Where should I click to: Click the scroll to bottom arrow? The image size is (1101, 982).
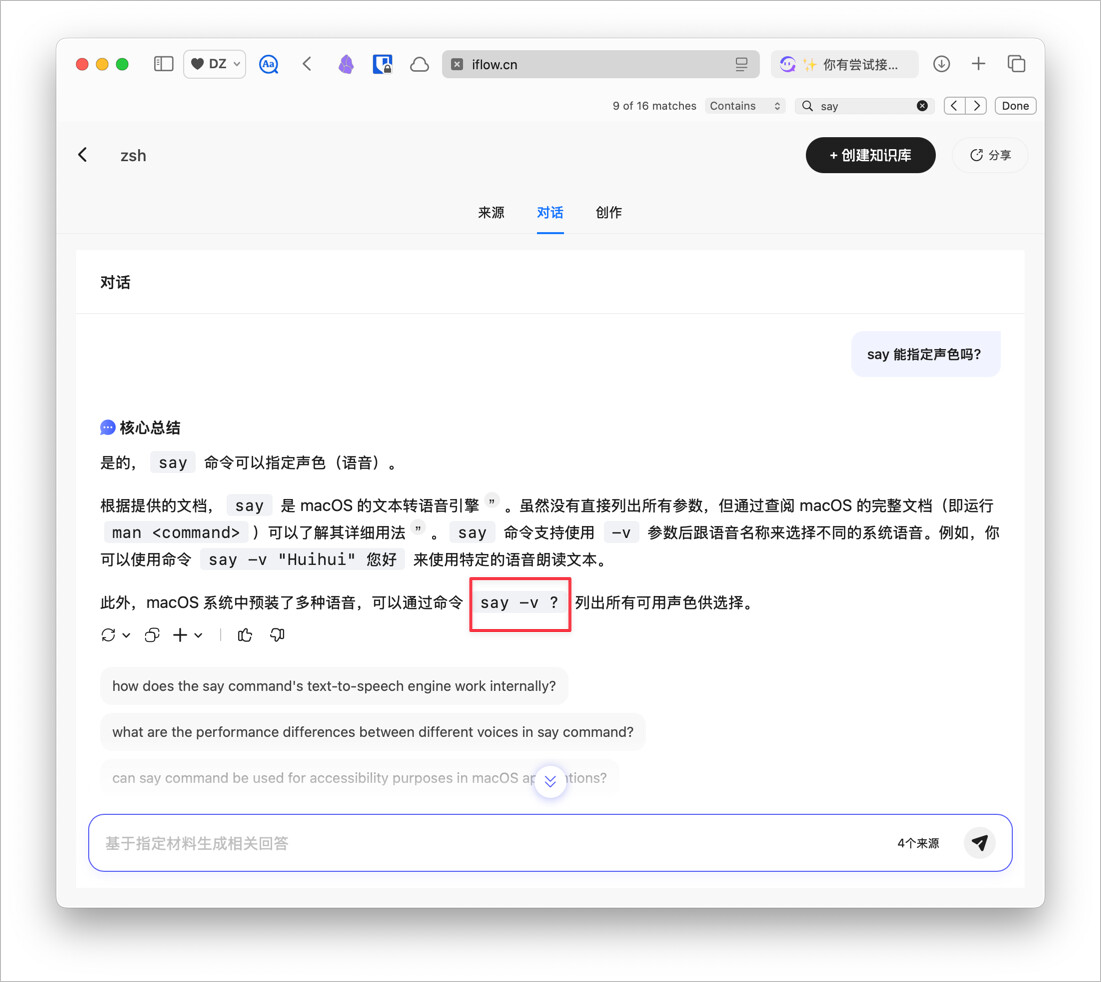(550, 781)
